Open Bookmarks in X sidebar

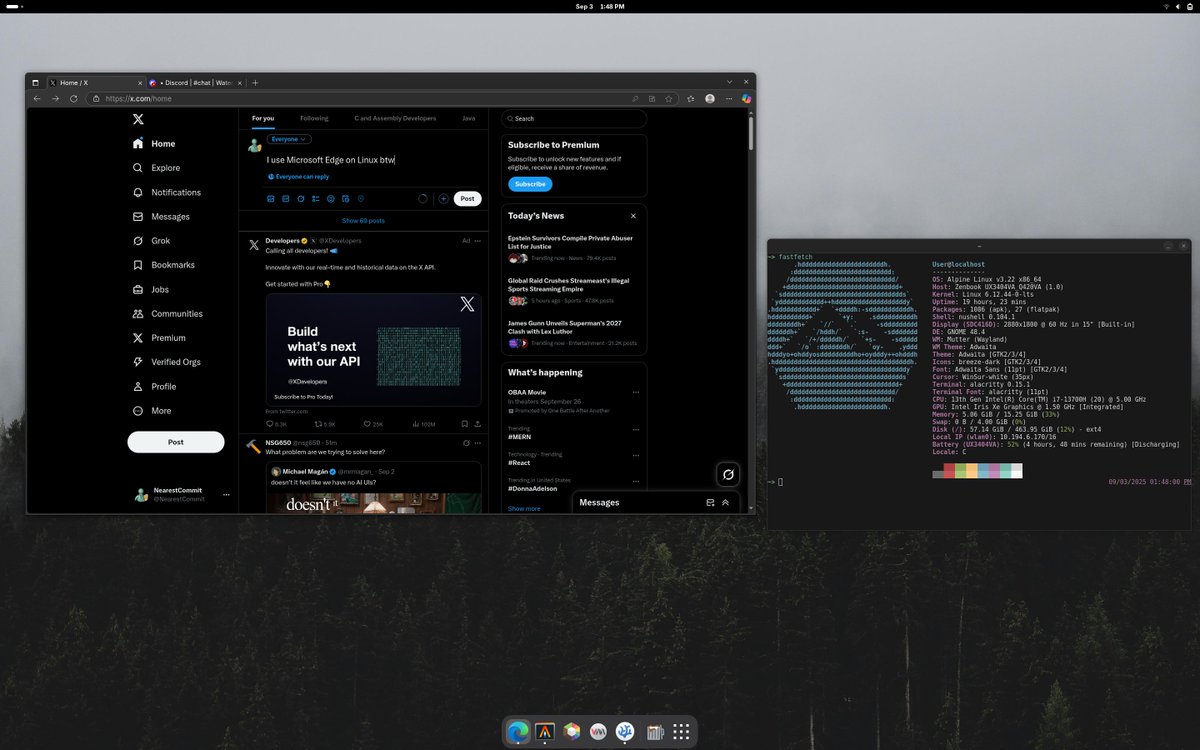click(163, 265)
